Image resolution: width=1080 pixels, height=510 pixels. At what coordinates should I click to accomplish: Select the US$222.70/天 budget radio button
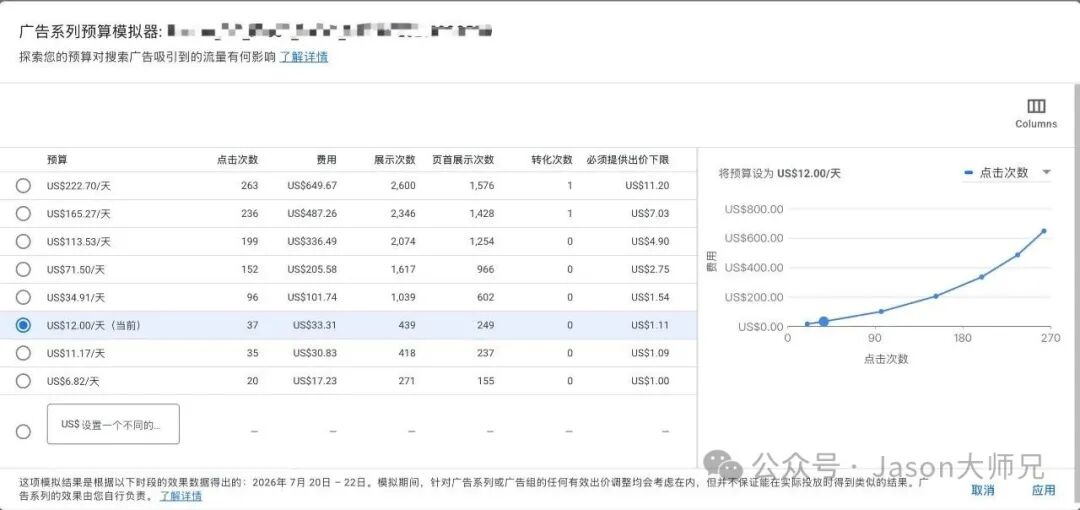pos(23,185)
